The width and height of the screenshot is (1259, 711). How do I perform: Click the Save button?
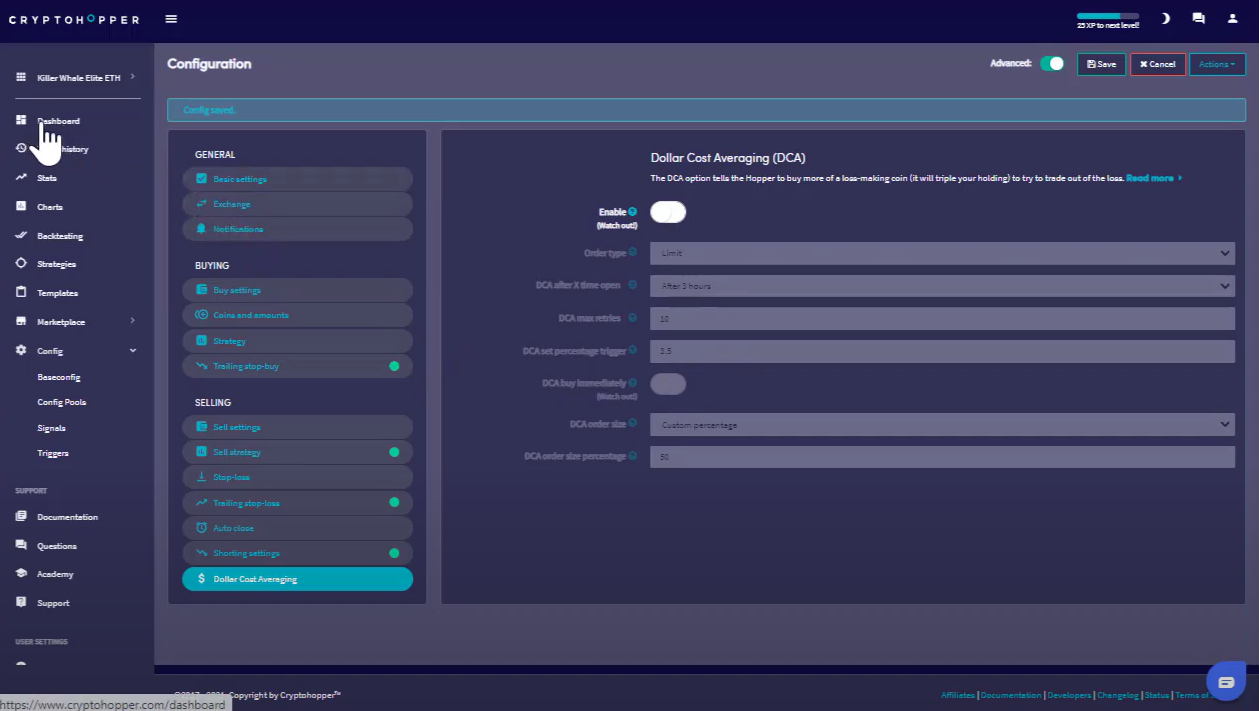coord(1101,64)
